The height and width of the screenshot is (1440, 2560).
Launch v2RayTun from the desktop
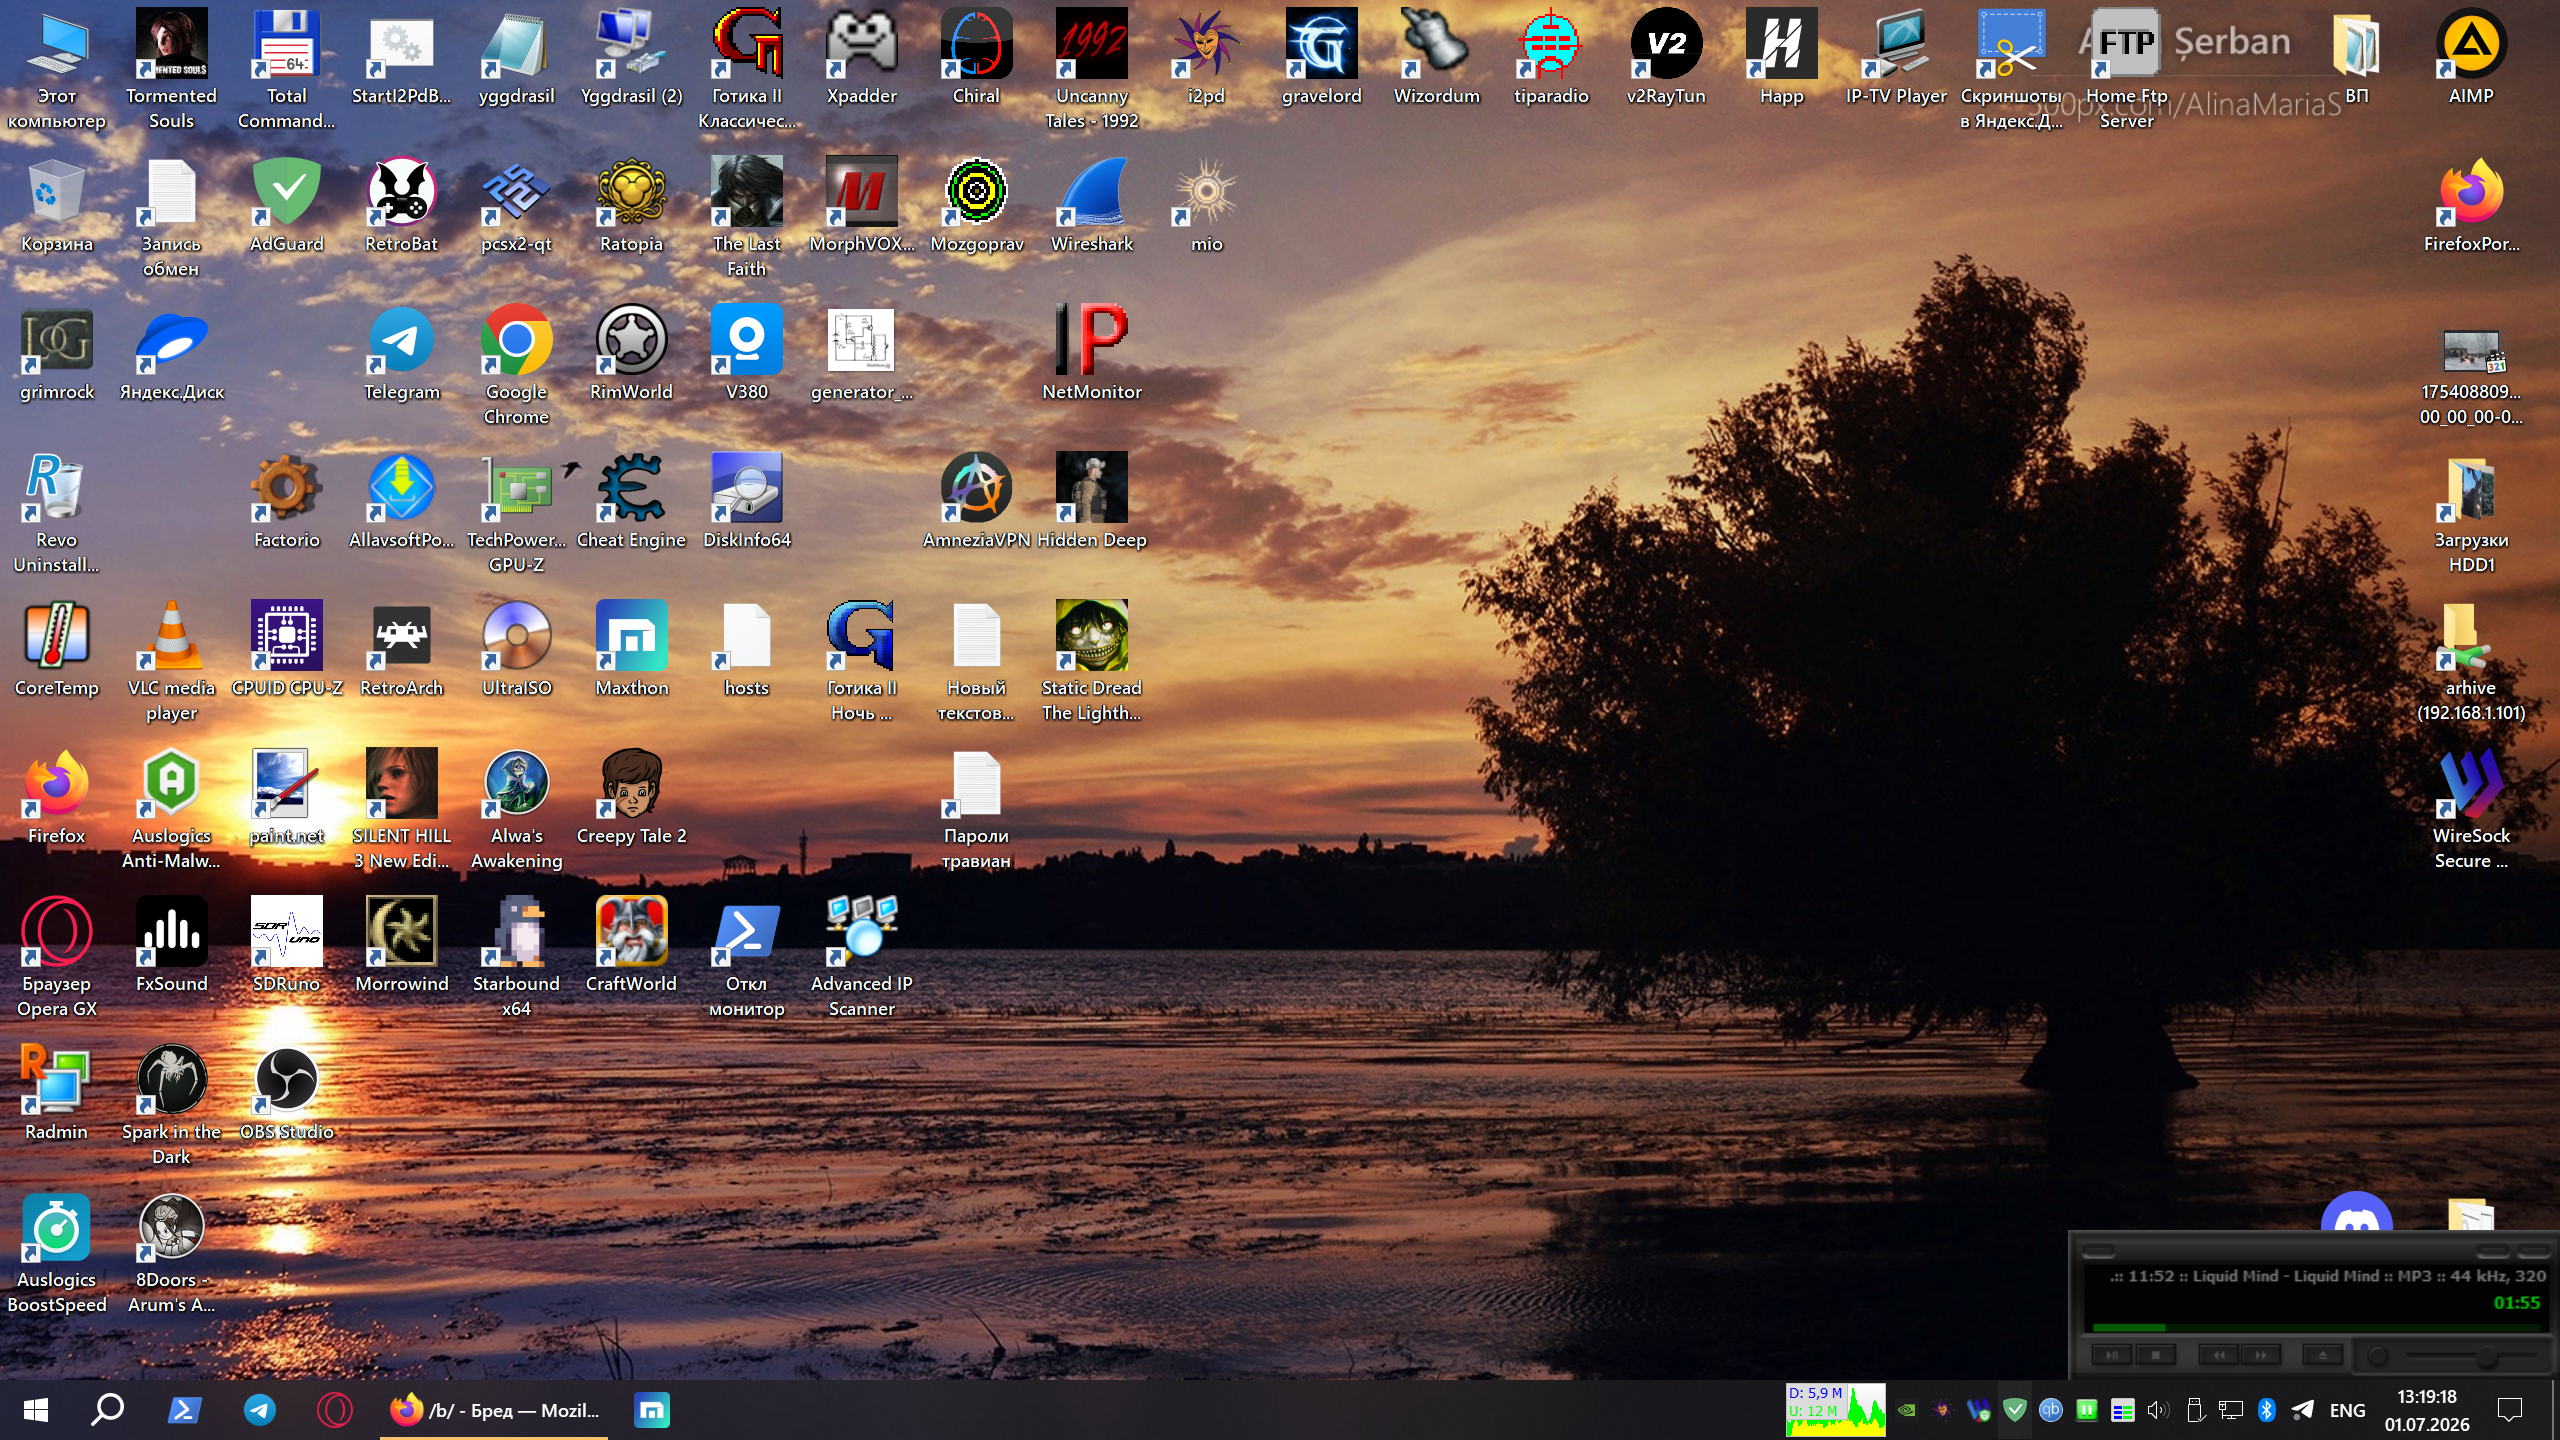click(x=1666, y=58)
